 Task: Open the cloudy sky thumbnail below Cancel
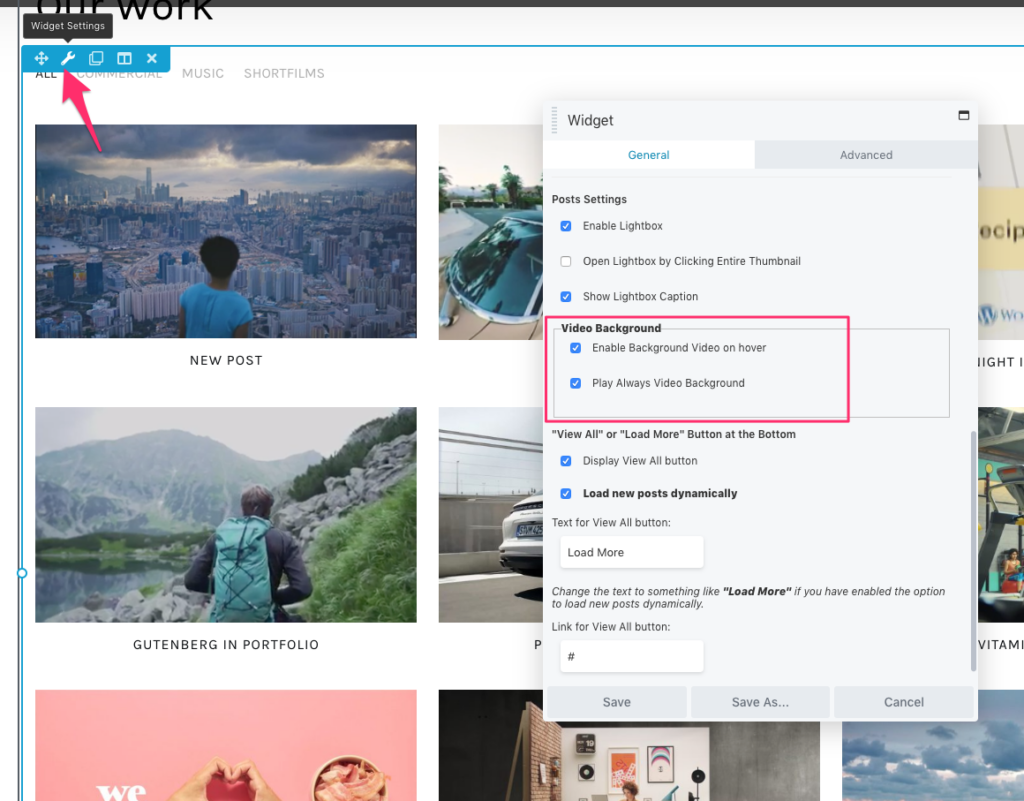933,761
